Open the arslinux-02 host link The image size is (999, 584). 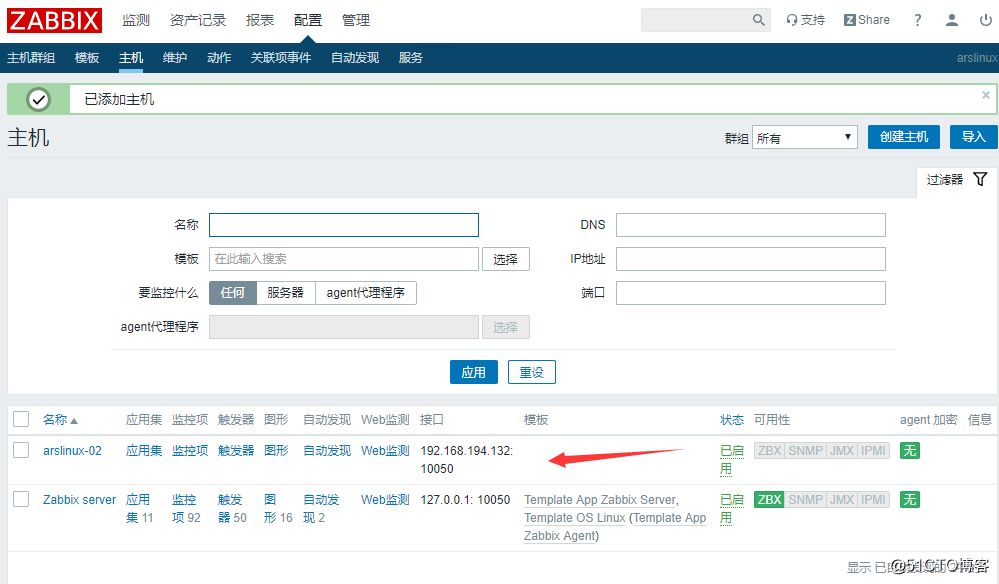pyautogui.click(x=72, y=451)
